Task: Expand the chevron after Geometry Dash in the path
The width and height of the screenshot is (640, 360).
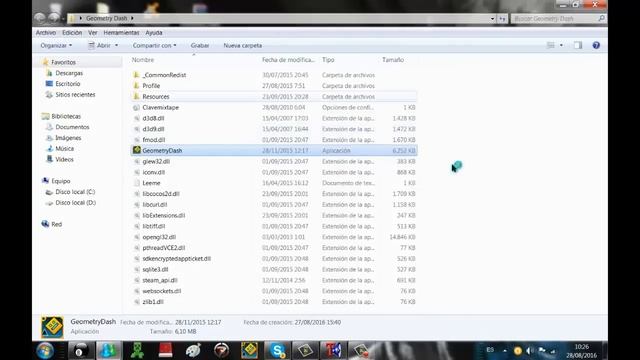Action: point(132,18)
